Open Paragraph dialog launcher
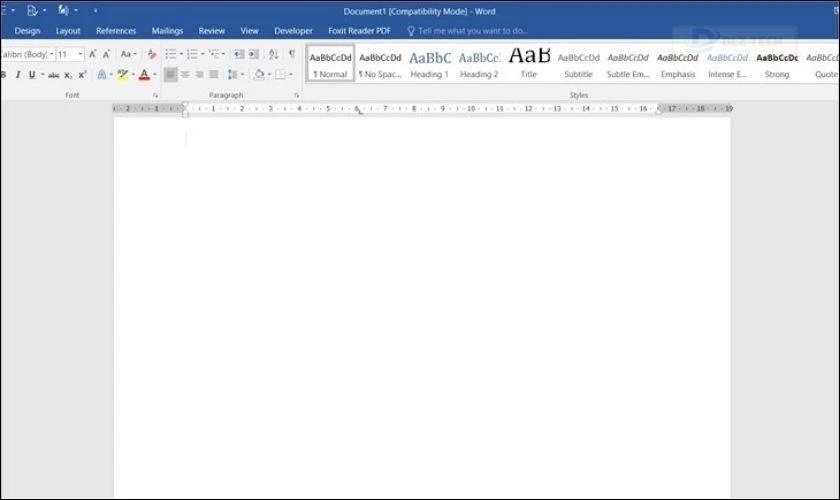Viewport: 840px width, 500px height. click(x=296, y=95)
